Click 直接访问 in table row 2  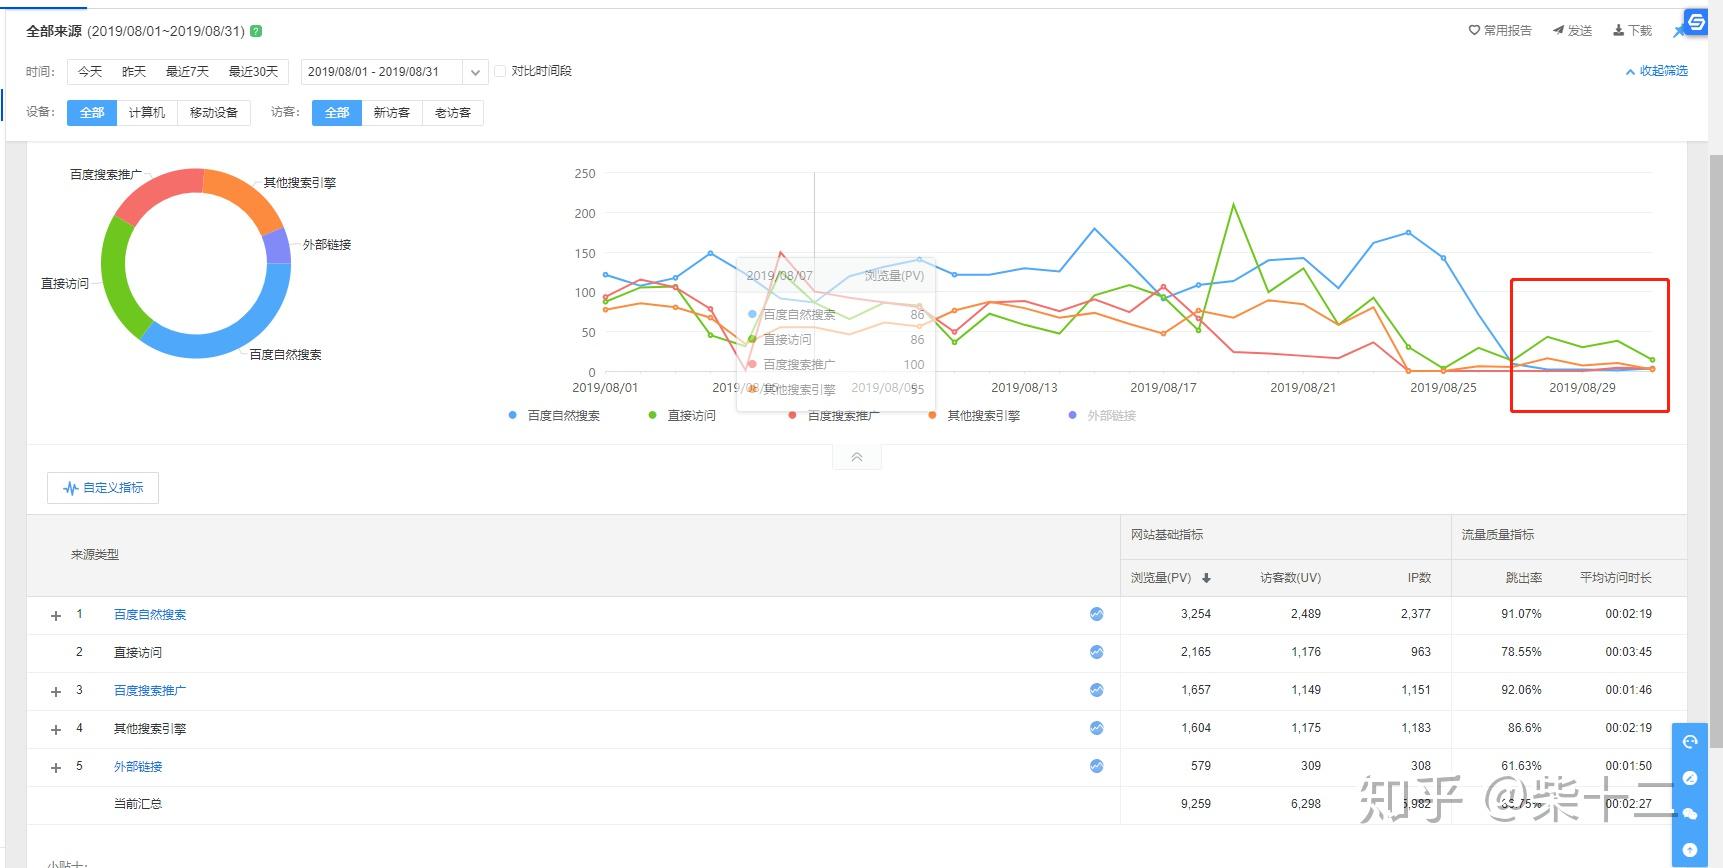138,653
